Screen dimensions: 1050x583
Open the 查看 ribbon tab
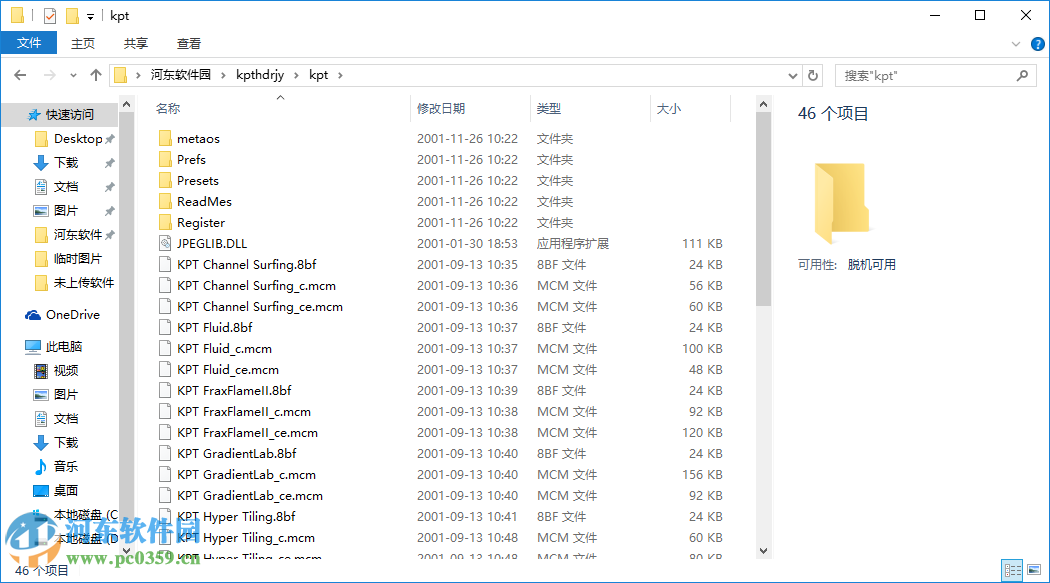[x=189, y=43]
